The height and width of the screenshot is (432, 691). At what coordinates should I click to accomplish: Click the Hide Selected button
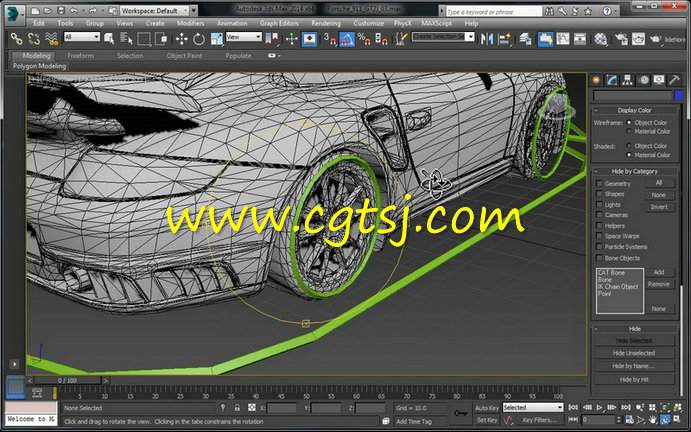click(x=634, y=341)
